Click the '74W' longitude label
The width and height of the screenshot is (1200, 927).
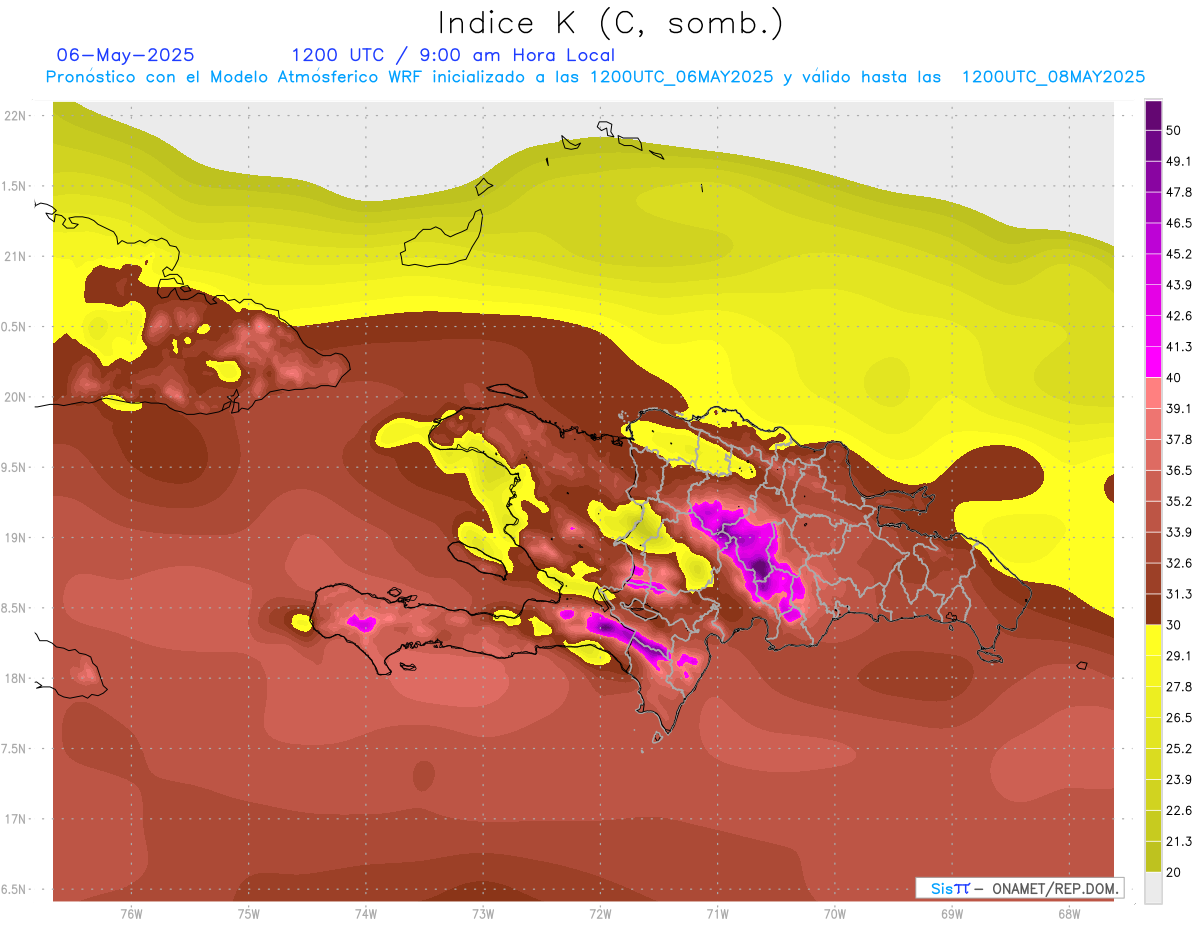click(366, 913)
